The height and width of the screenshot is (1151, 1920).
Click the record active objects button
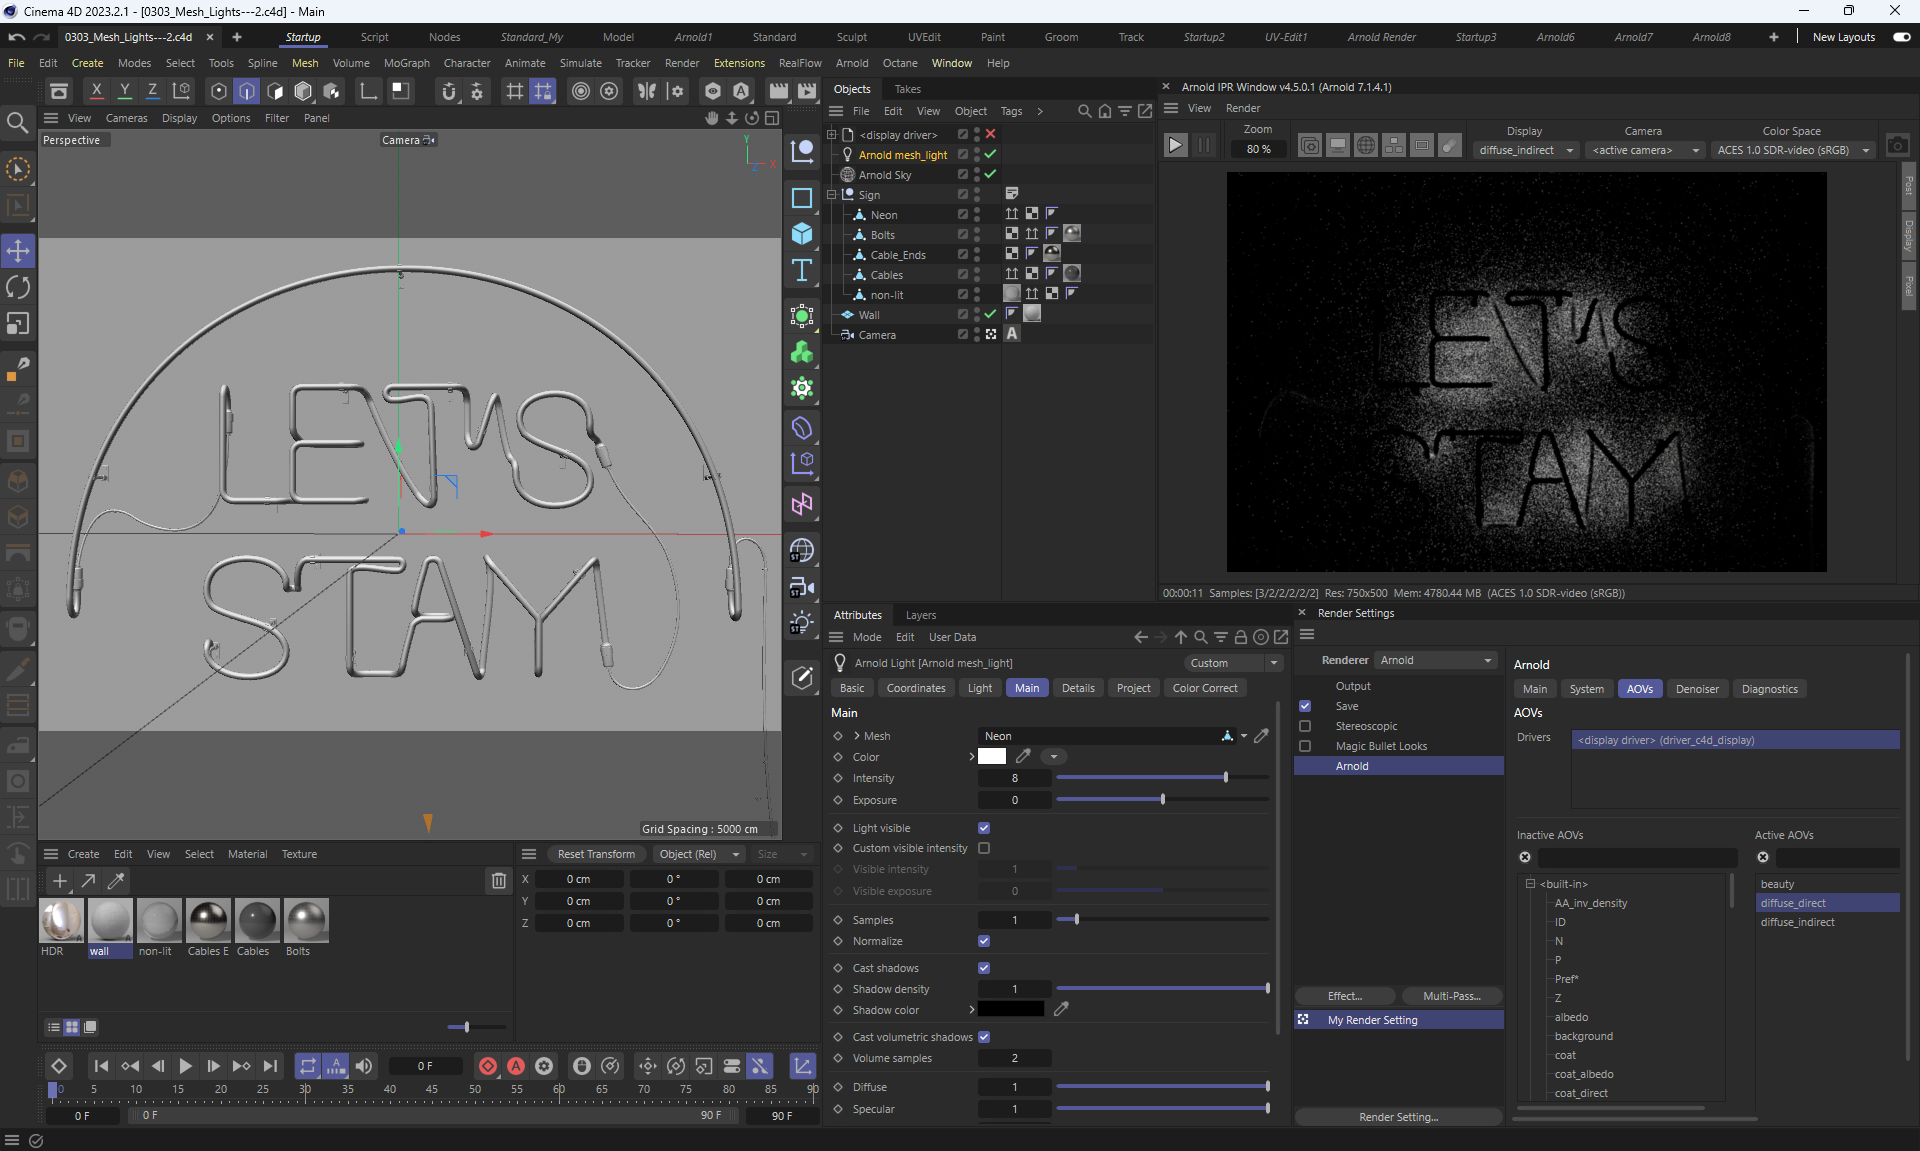pos(488,1066)
